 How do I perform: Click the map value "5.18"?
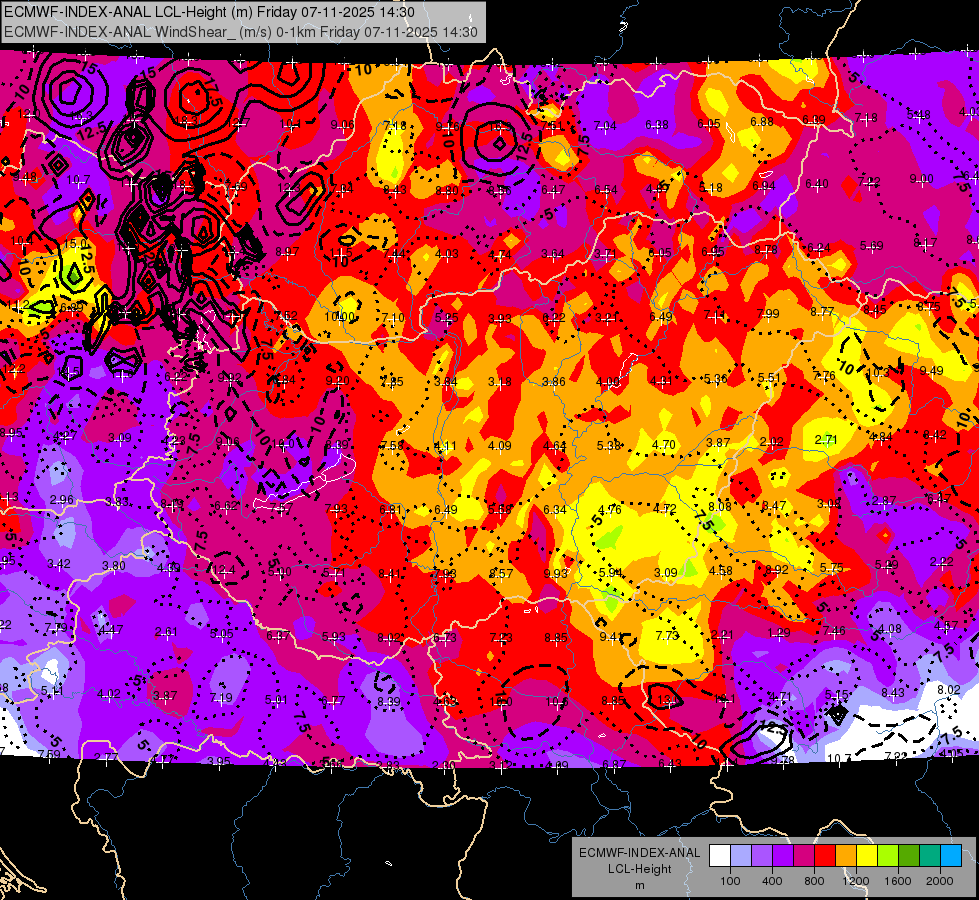coord(711,187)
